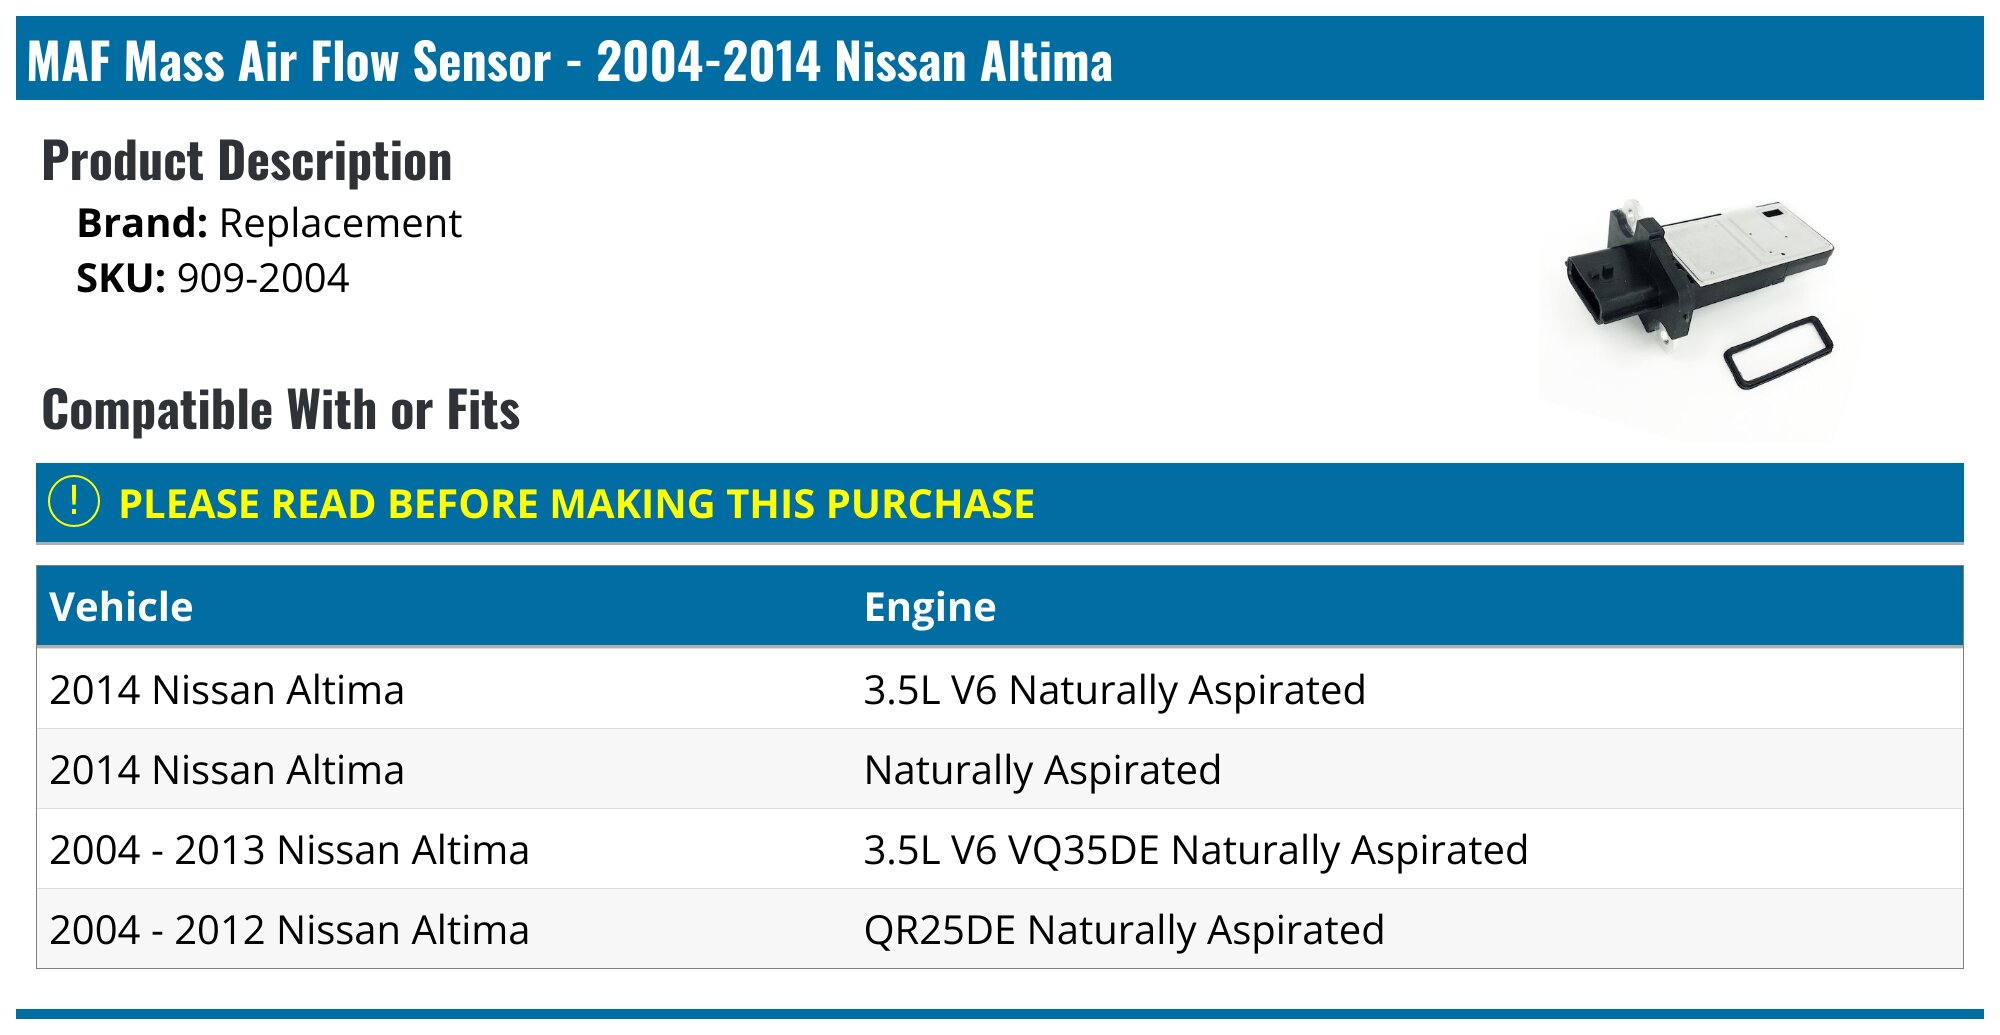Click the Brand Replacement text

click(269, 223)
